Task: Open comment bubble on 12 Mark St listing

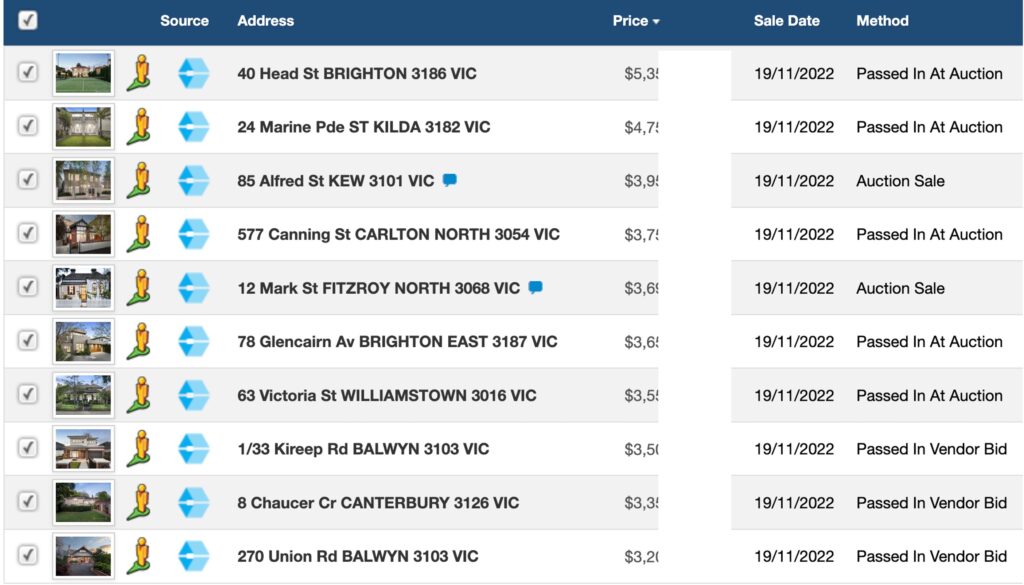Action: pos(536,287)
